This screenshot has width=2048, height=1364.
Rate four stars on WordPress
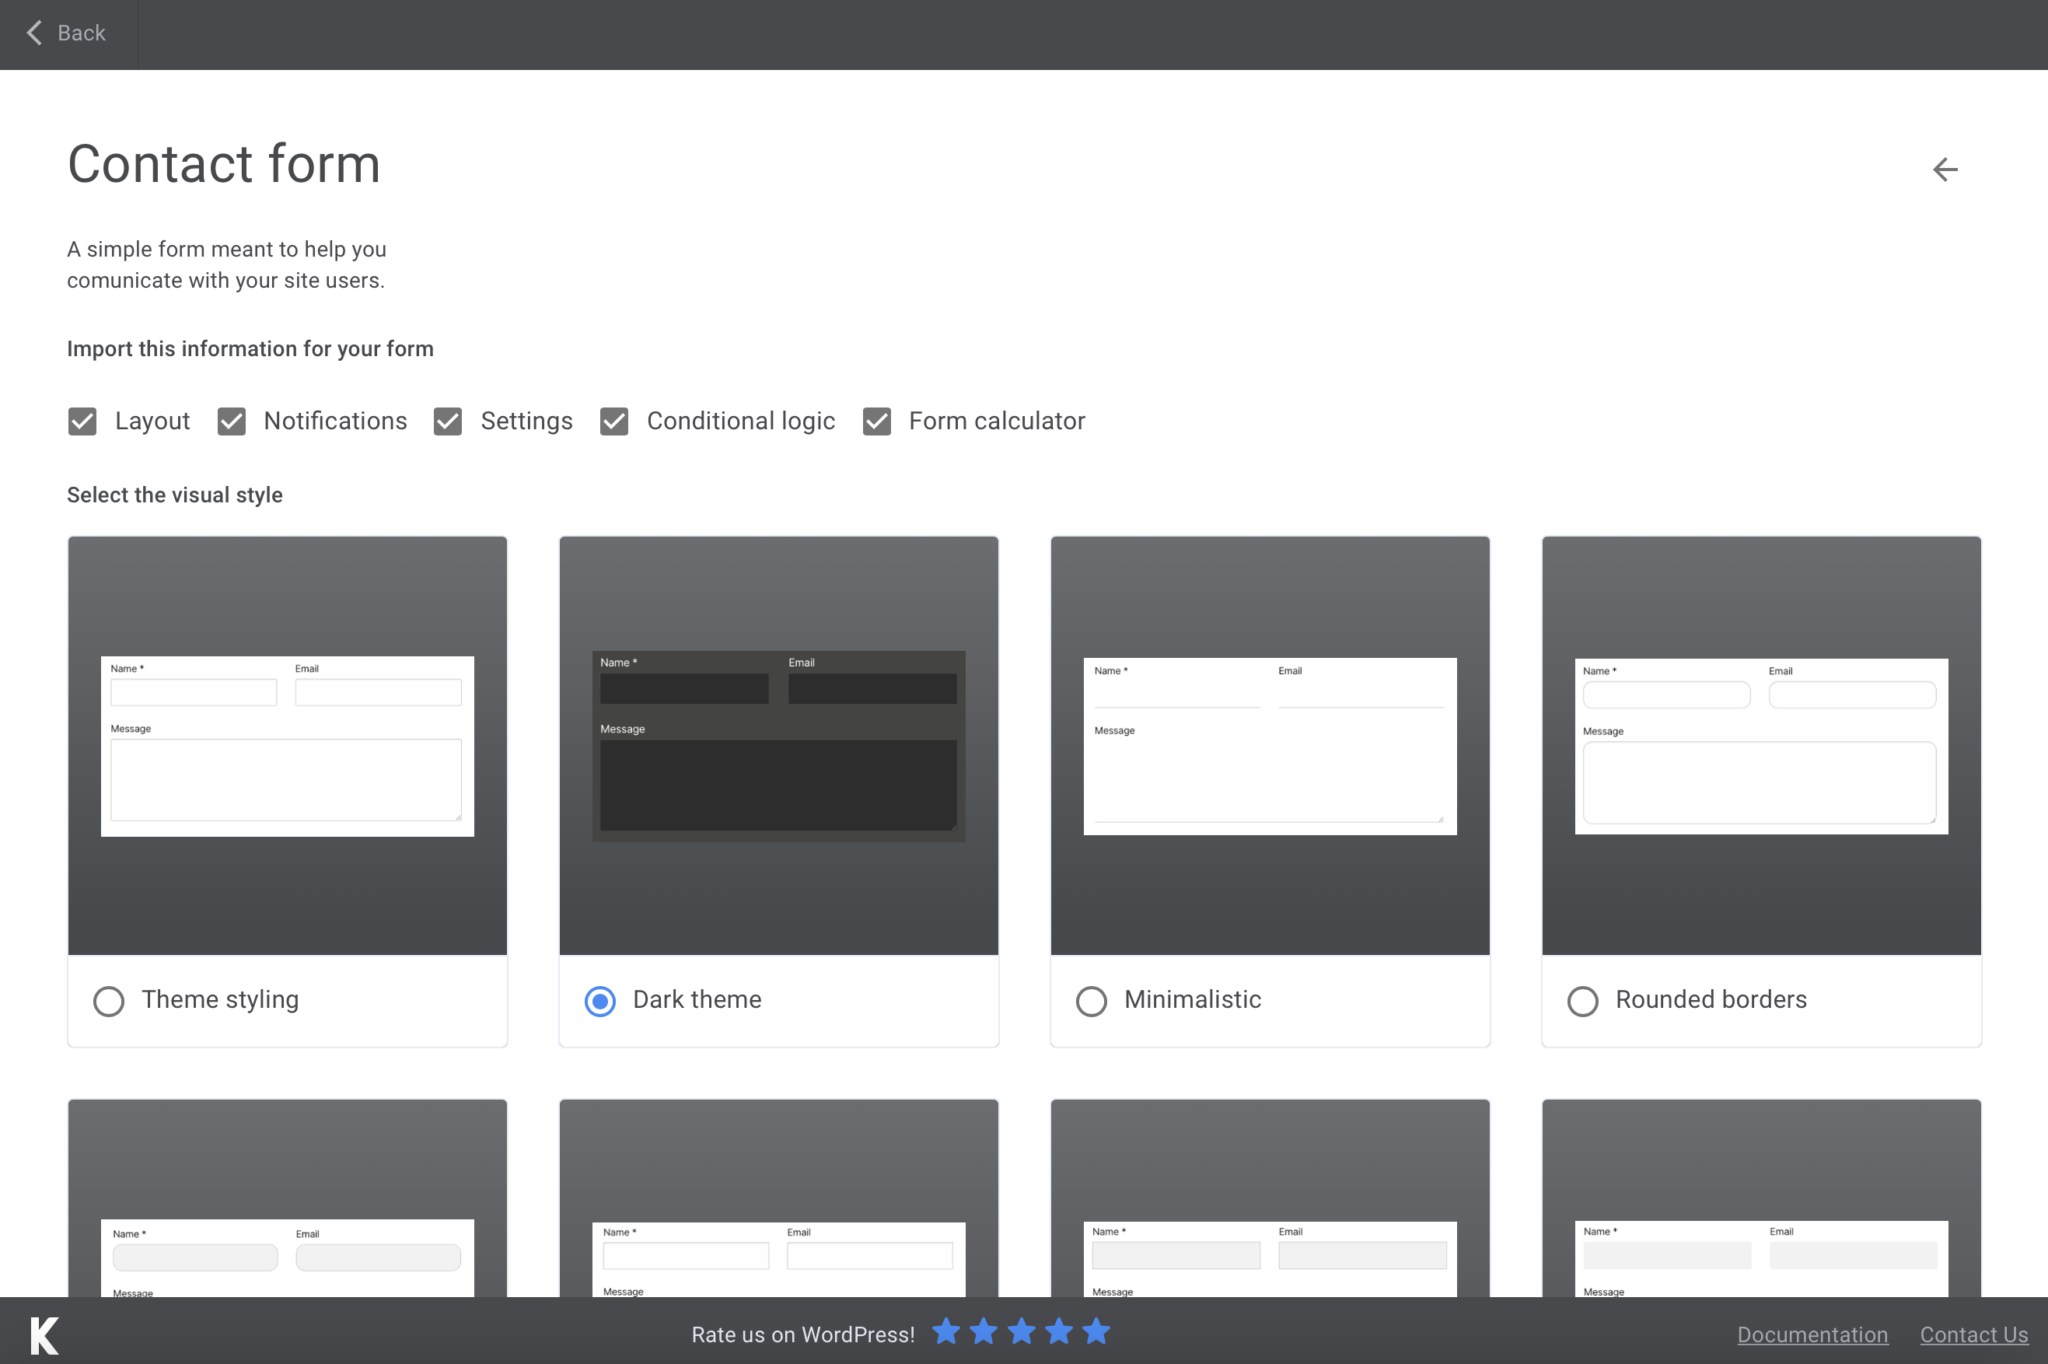coord(1059,1331)
